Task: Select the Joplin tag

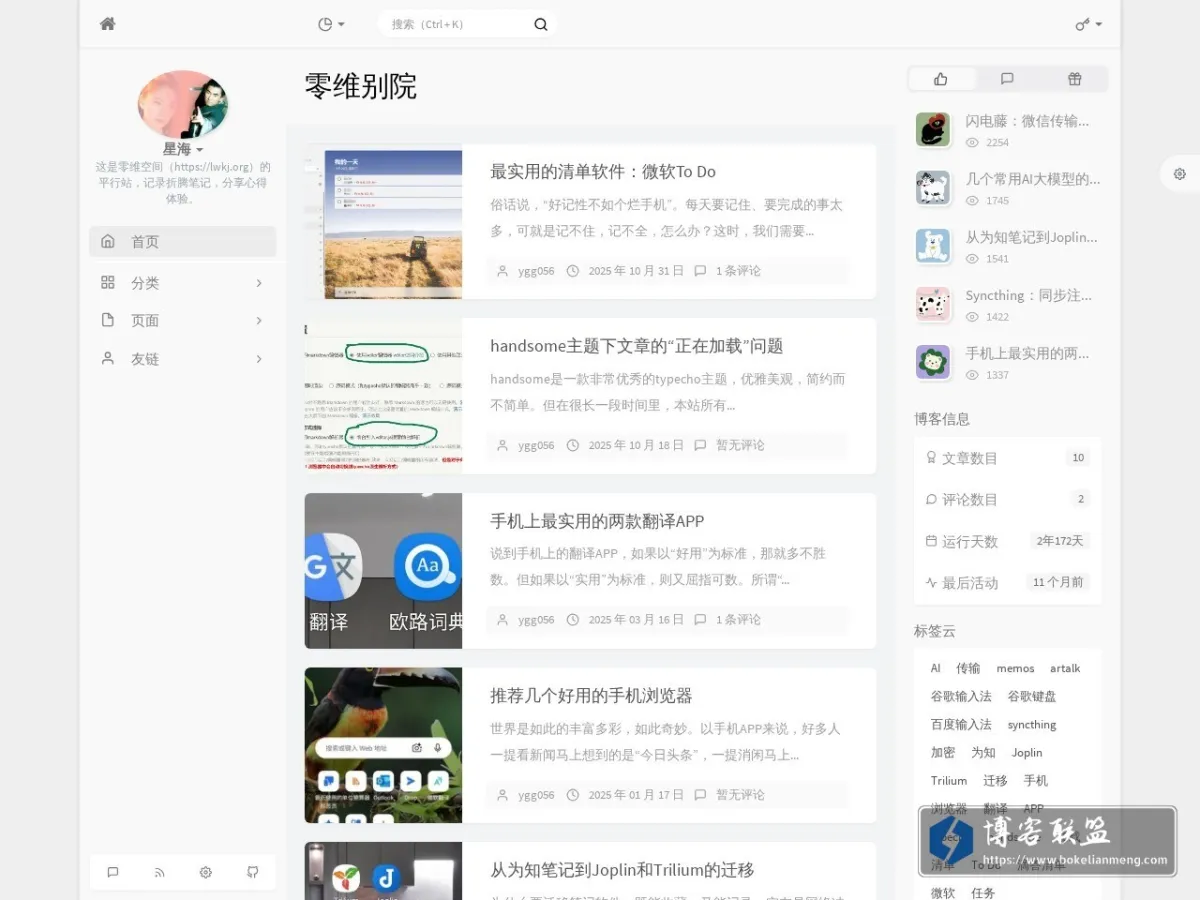Action: (1027, 752)
